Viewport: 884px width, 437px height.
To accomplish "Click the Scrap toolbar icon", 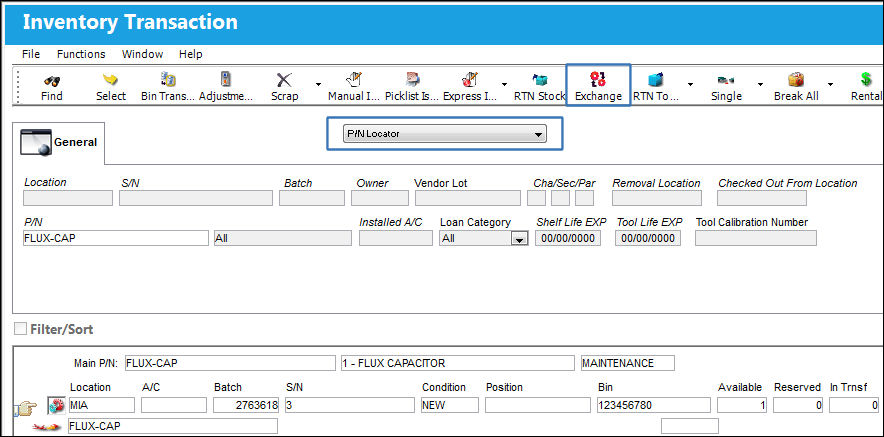I will [x=284, y=80].
